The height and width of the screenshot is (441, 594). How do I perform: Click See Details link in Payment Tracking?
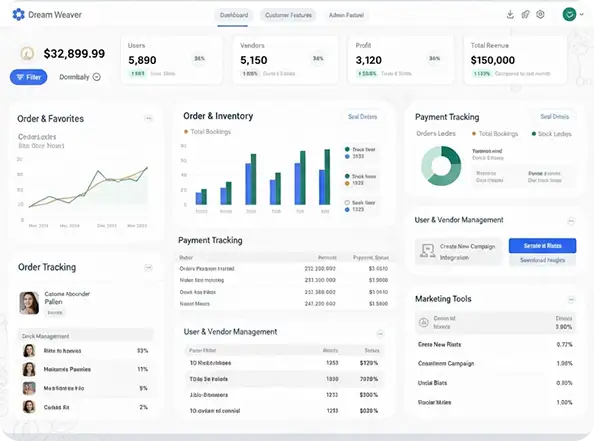[555, 117]
